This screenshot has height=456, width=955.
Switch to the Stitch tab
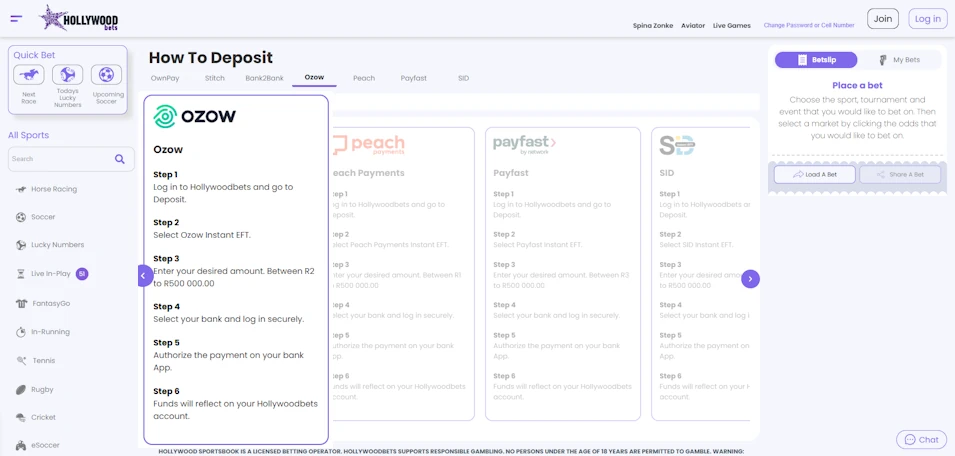215,78
